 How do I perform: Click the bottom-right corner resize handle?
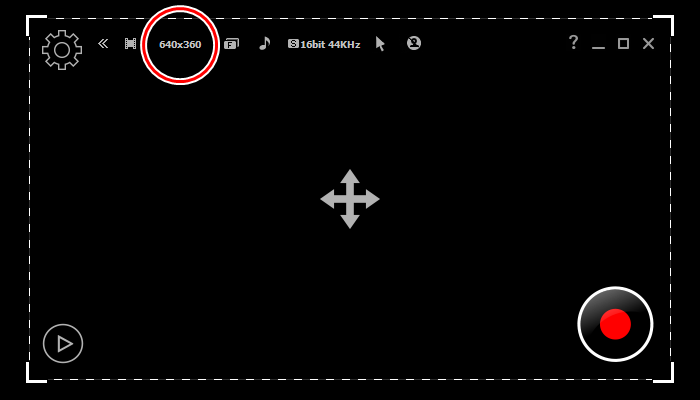(x=664, y=373)
